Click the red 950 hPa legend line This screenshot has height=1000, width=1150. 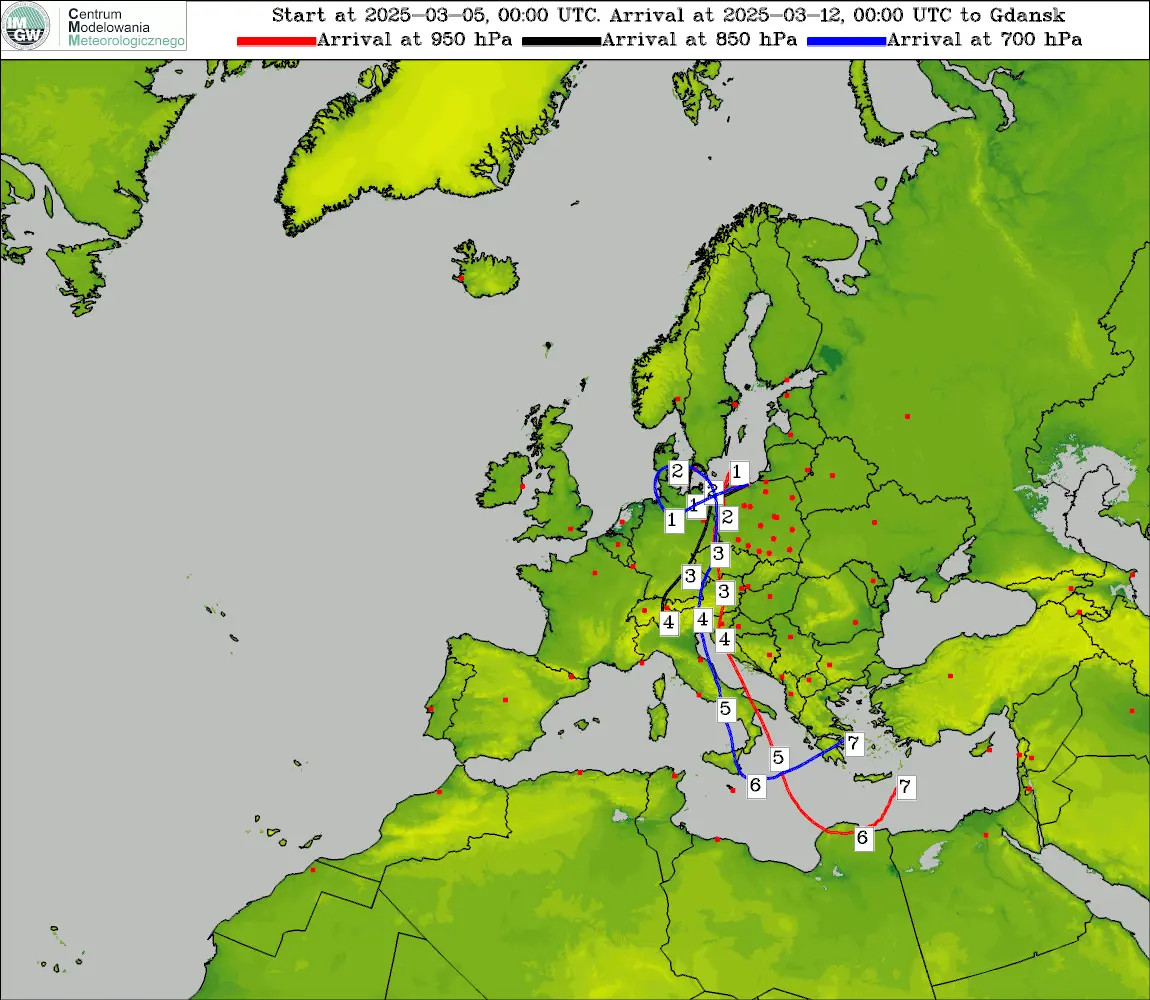[276, 41]
